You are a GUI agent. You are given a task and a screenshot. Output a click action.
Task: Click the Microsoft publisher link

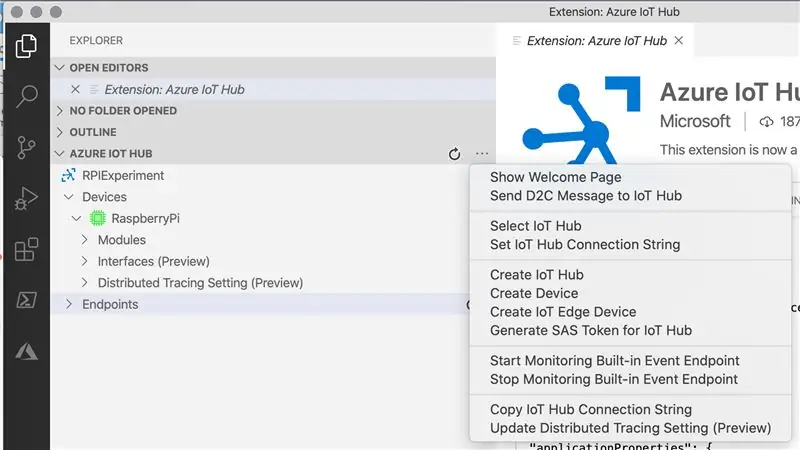[695, 121]
